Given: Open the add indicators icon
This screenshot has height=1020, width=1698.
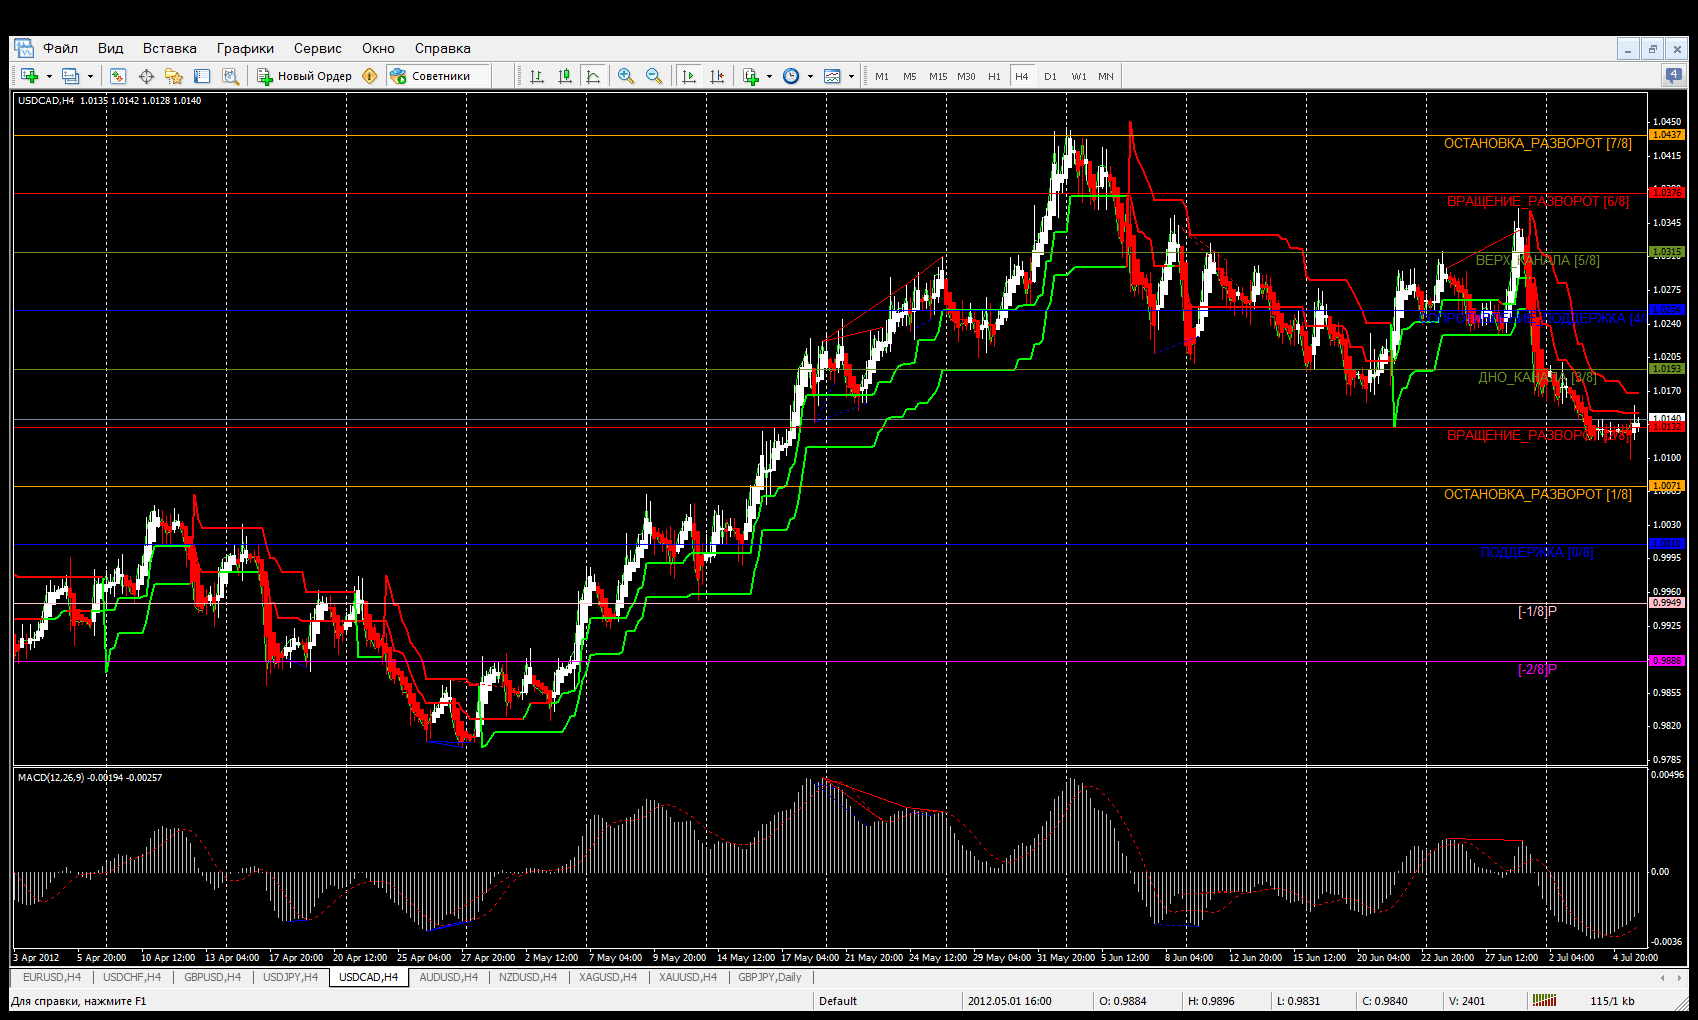Looking at the screenshot, I should click(x=751, y=76).
